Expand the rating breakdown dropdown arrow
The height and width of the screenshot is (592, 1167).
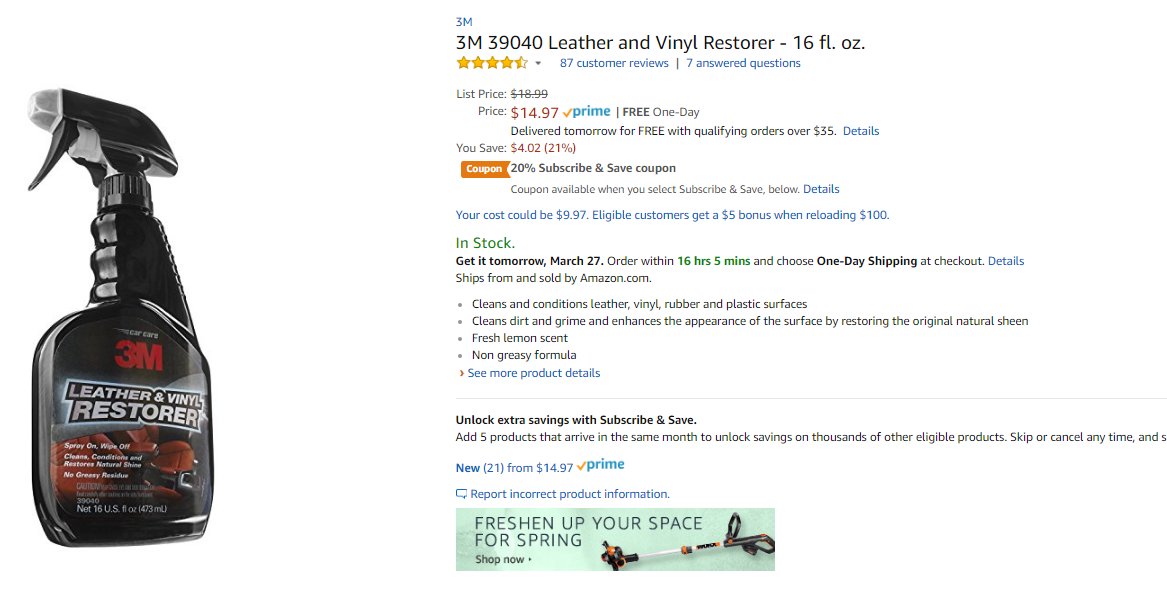[x=538, y=64]
